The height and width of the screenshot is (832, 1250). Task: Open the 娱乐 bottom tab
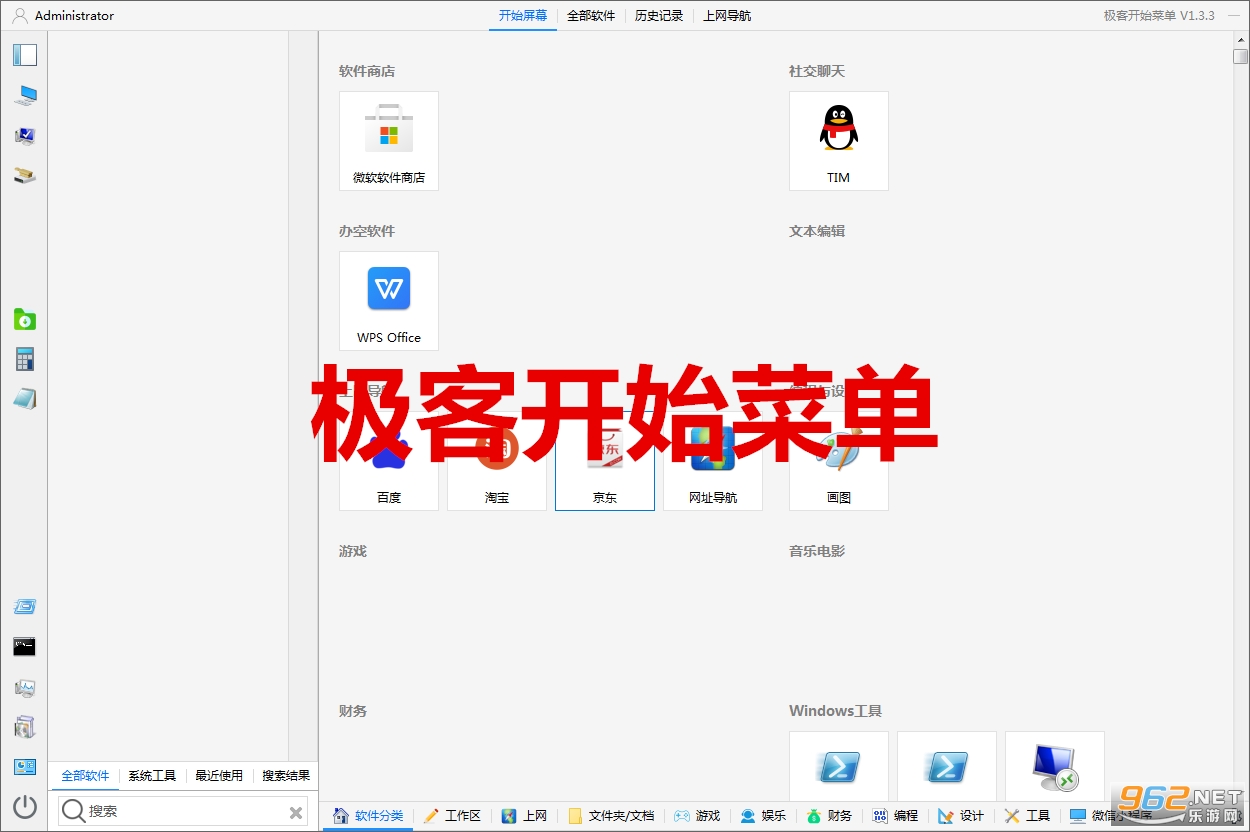[763, 816]
